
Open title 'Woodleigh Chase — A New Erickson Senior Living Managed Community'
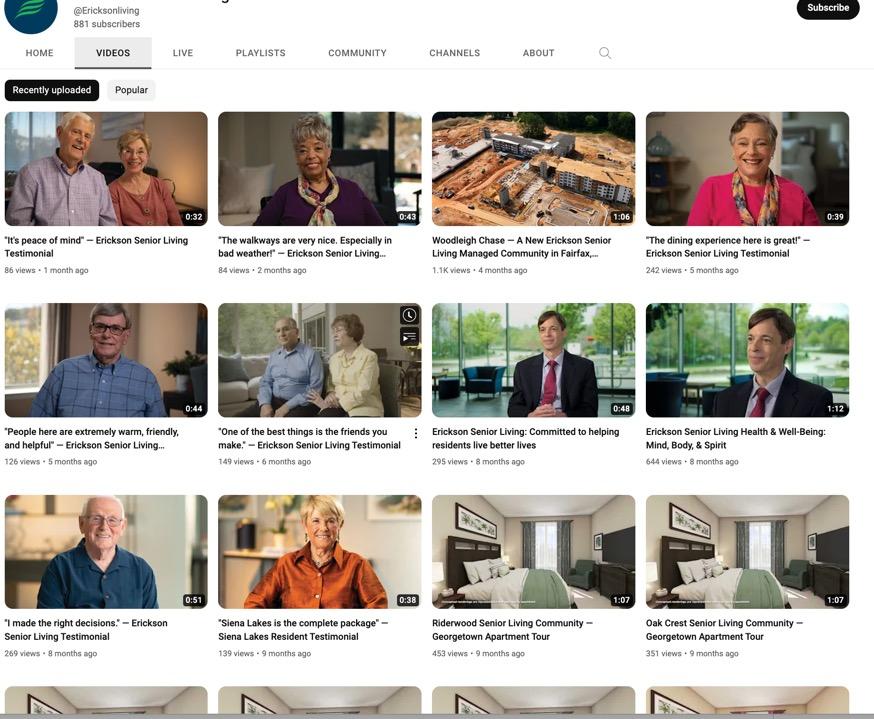(x=521, y=247)
